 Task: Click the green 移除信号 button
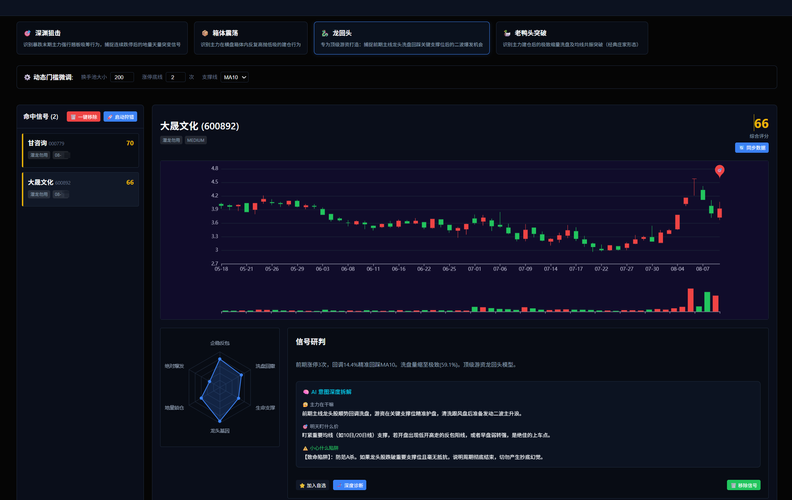pyautogui.click(x=744, y=485)
